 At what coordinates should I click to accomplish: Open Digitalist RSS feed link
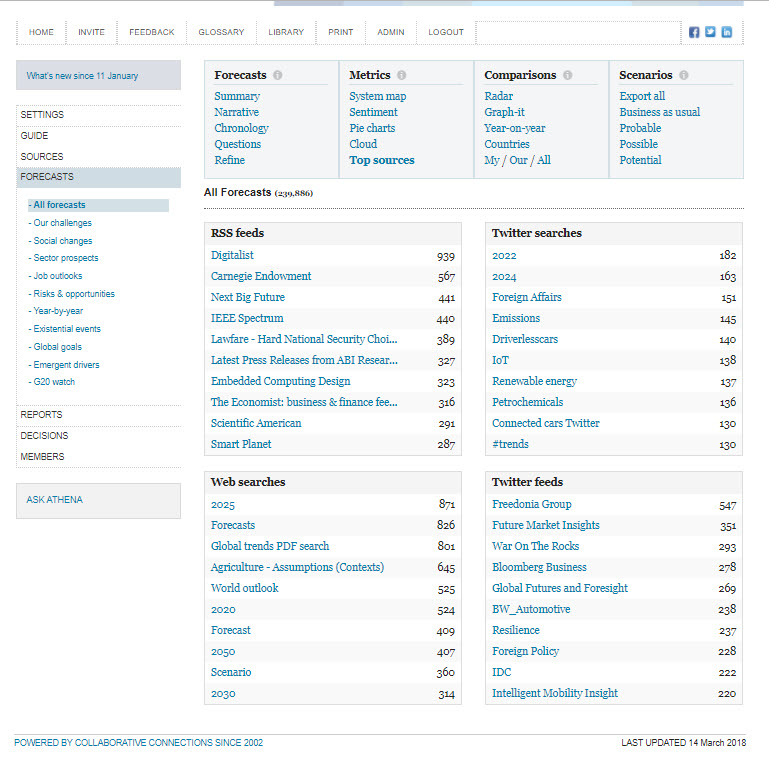coord(232,255)
